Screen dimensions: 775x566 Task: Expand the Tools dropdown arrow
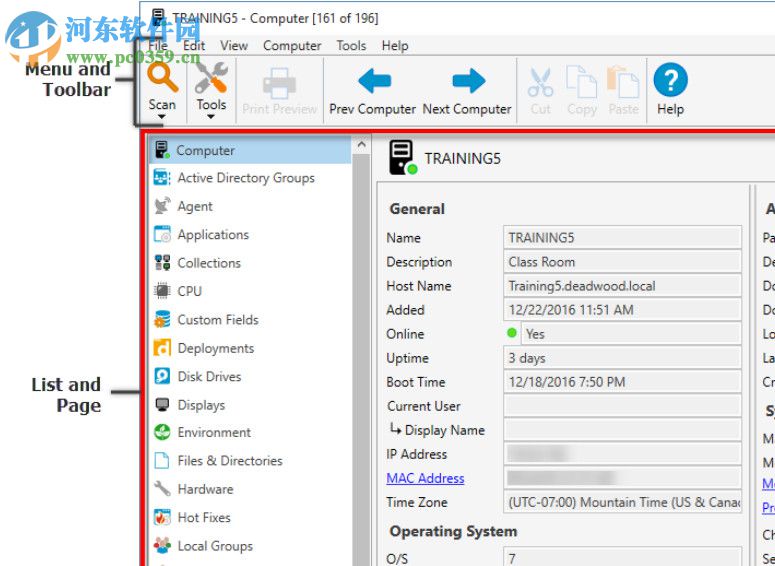(211, 117)
